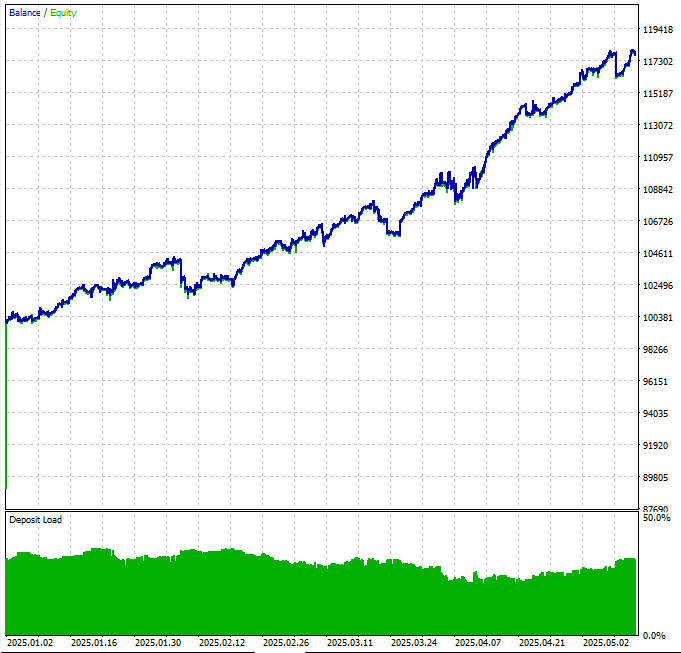Click the 2025.04.07 date label
681x653 pixels.
pos(478,643)
